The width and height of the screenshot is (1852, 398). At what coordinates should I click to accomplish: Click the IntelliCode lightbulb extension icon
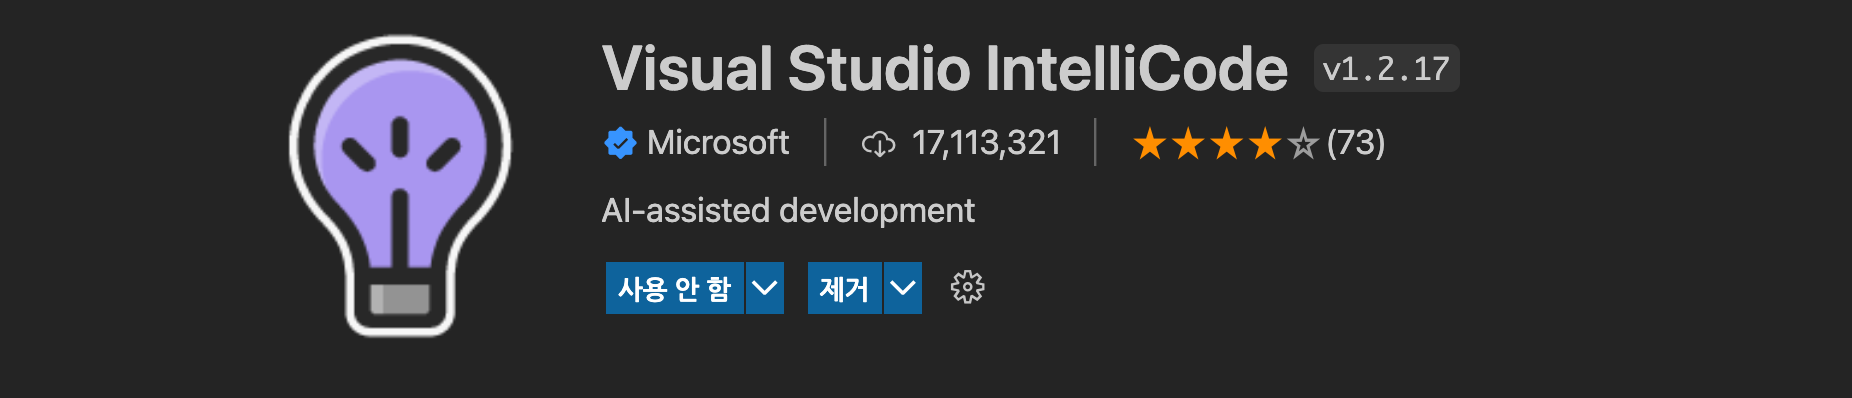pyautogui.click(x=400, y=186)
